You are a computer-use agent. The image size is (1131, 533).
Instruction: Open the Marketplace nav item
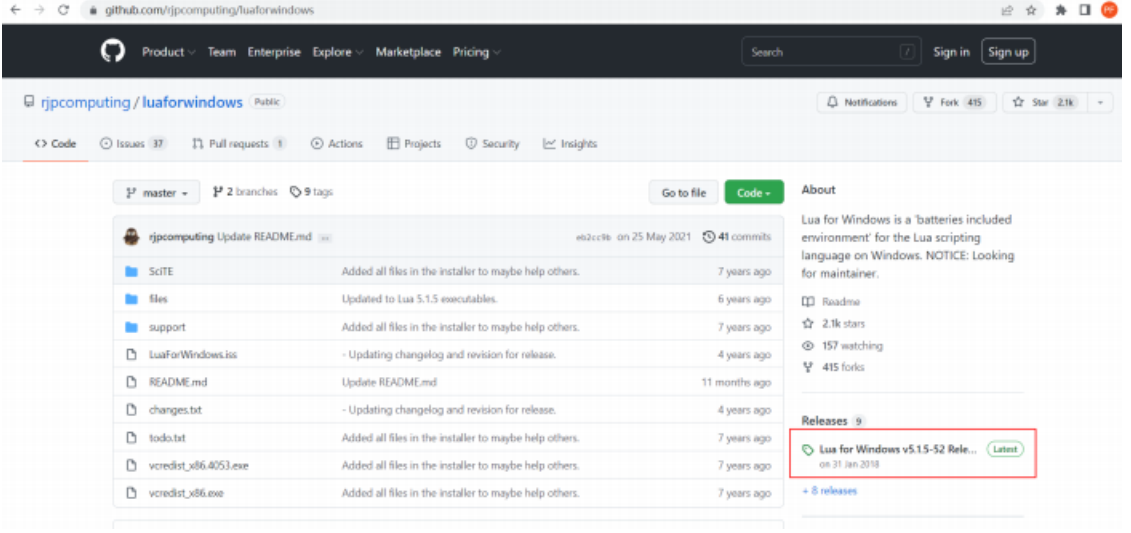pos(408,52)
